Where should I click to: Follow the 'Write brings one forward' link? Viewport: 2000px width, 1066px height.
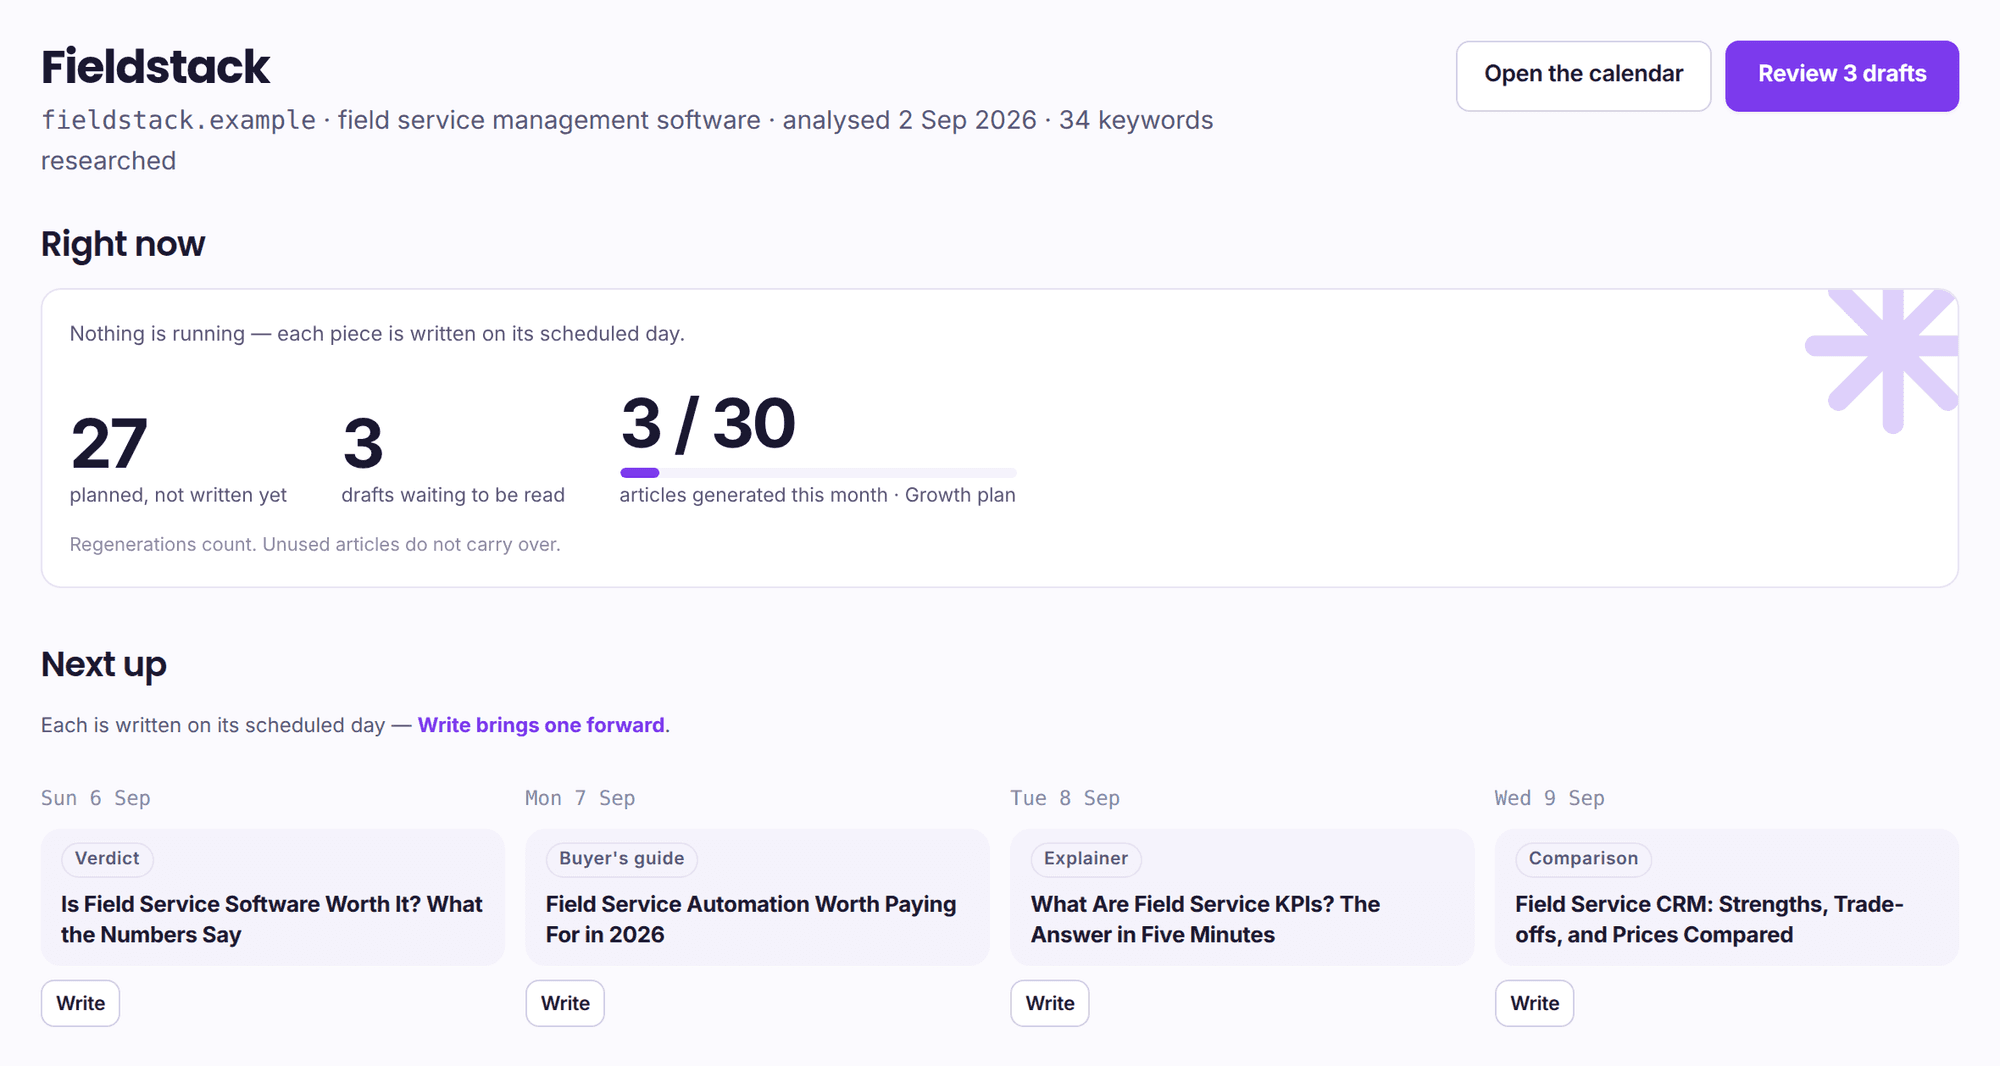[541, 725]
